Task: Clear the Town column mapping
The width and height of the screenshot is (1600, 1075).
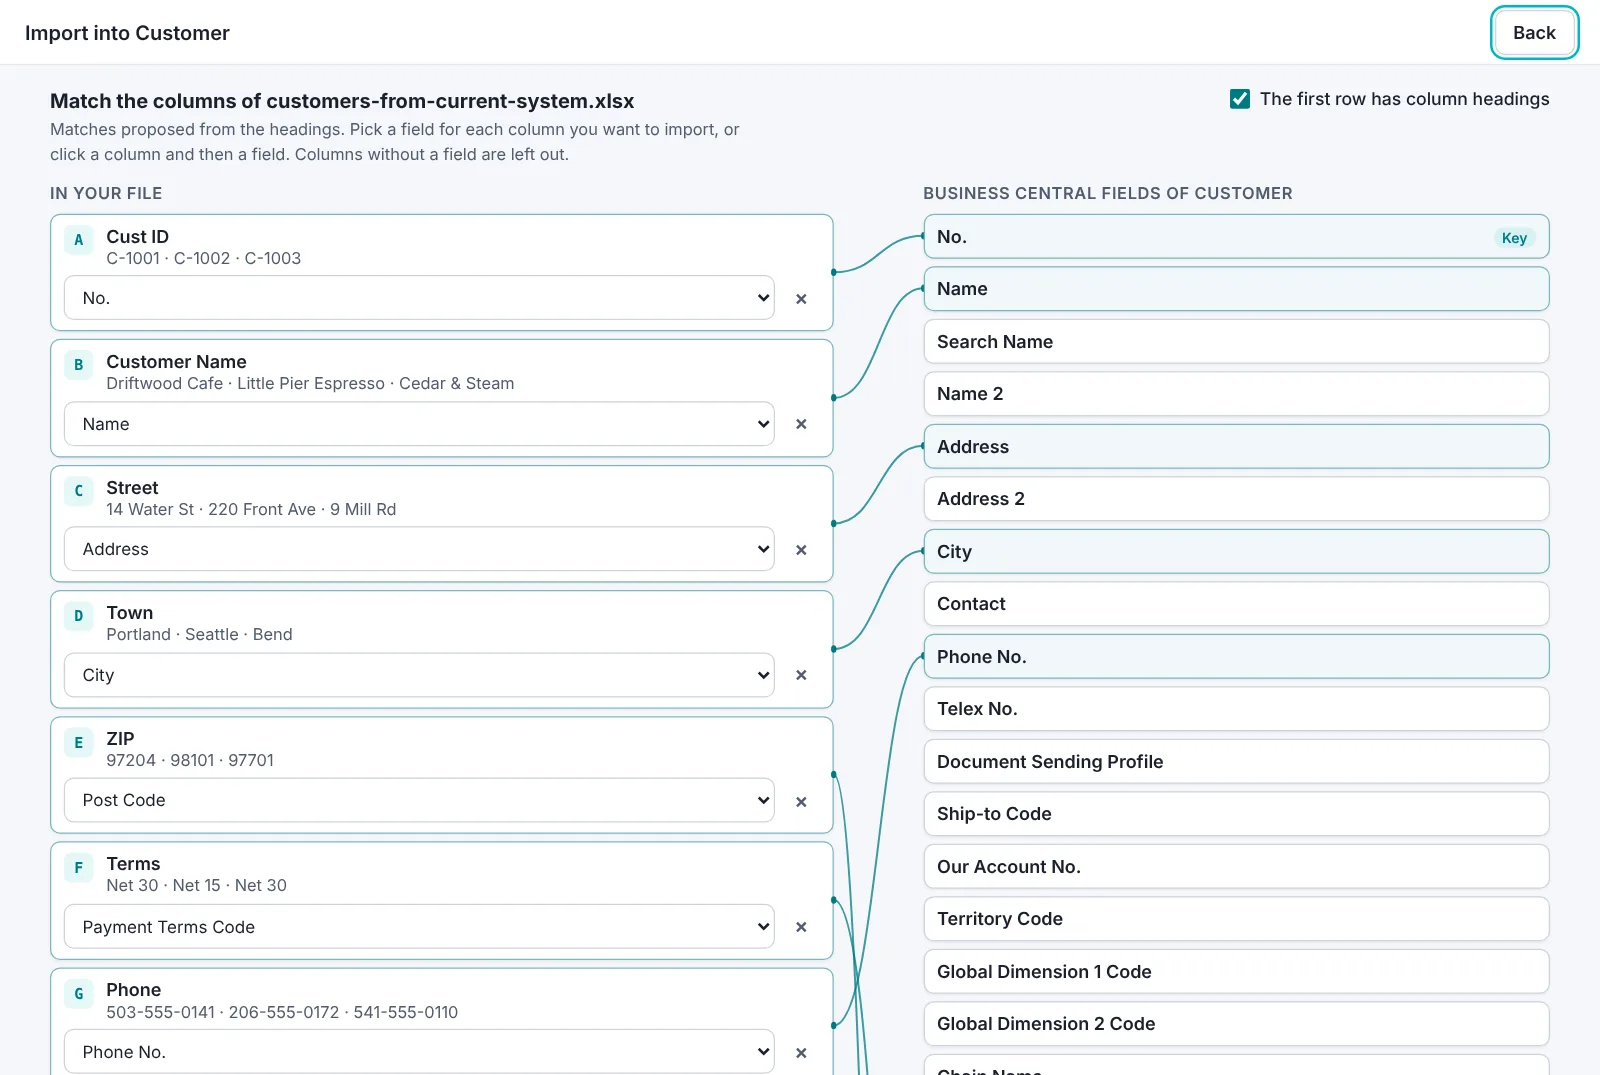Action: pos(801,675)
